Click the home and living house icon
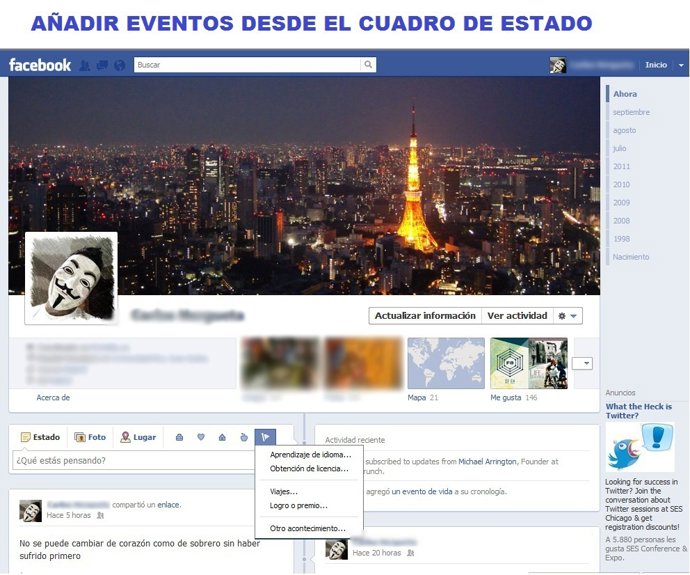This screenshot has width=690, height=575. 222,437
